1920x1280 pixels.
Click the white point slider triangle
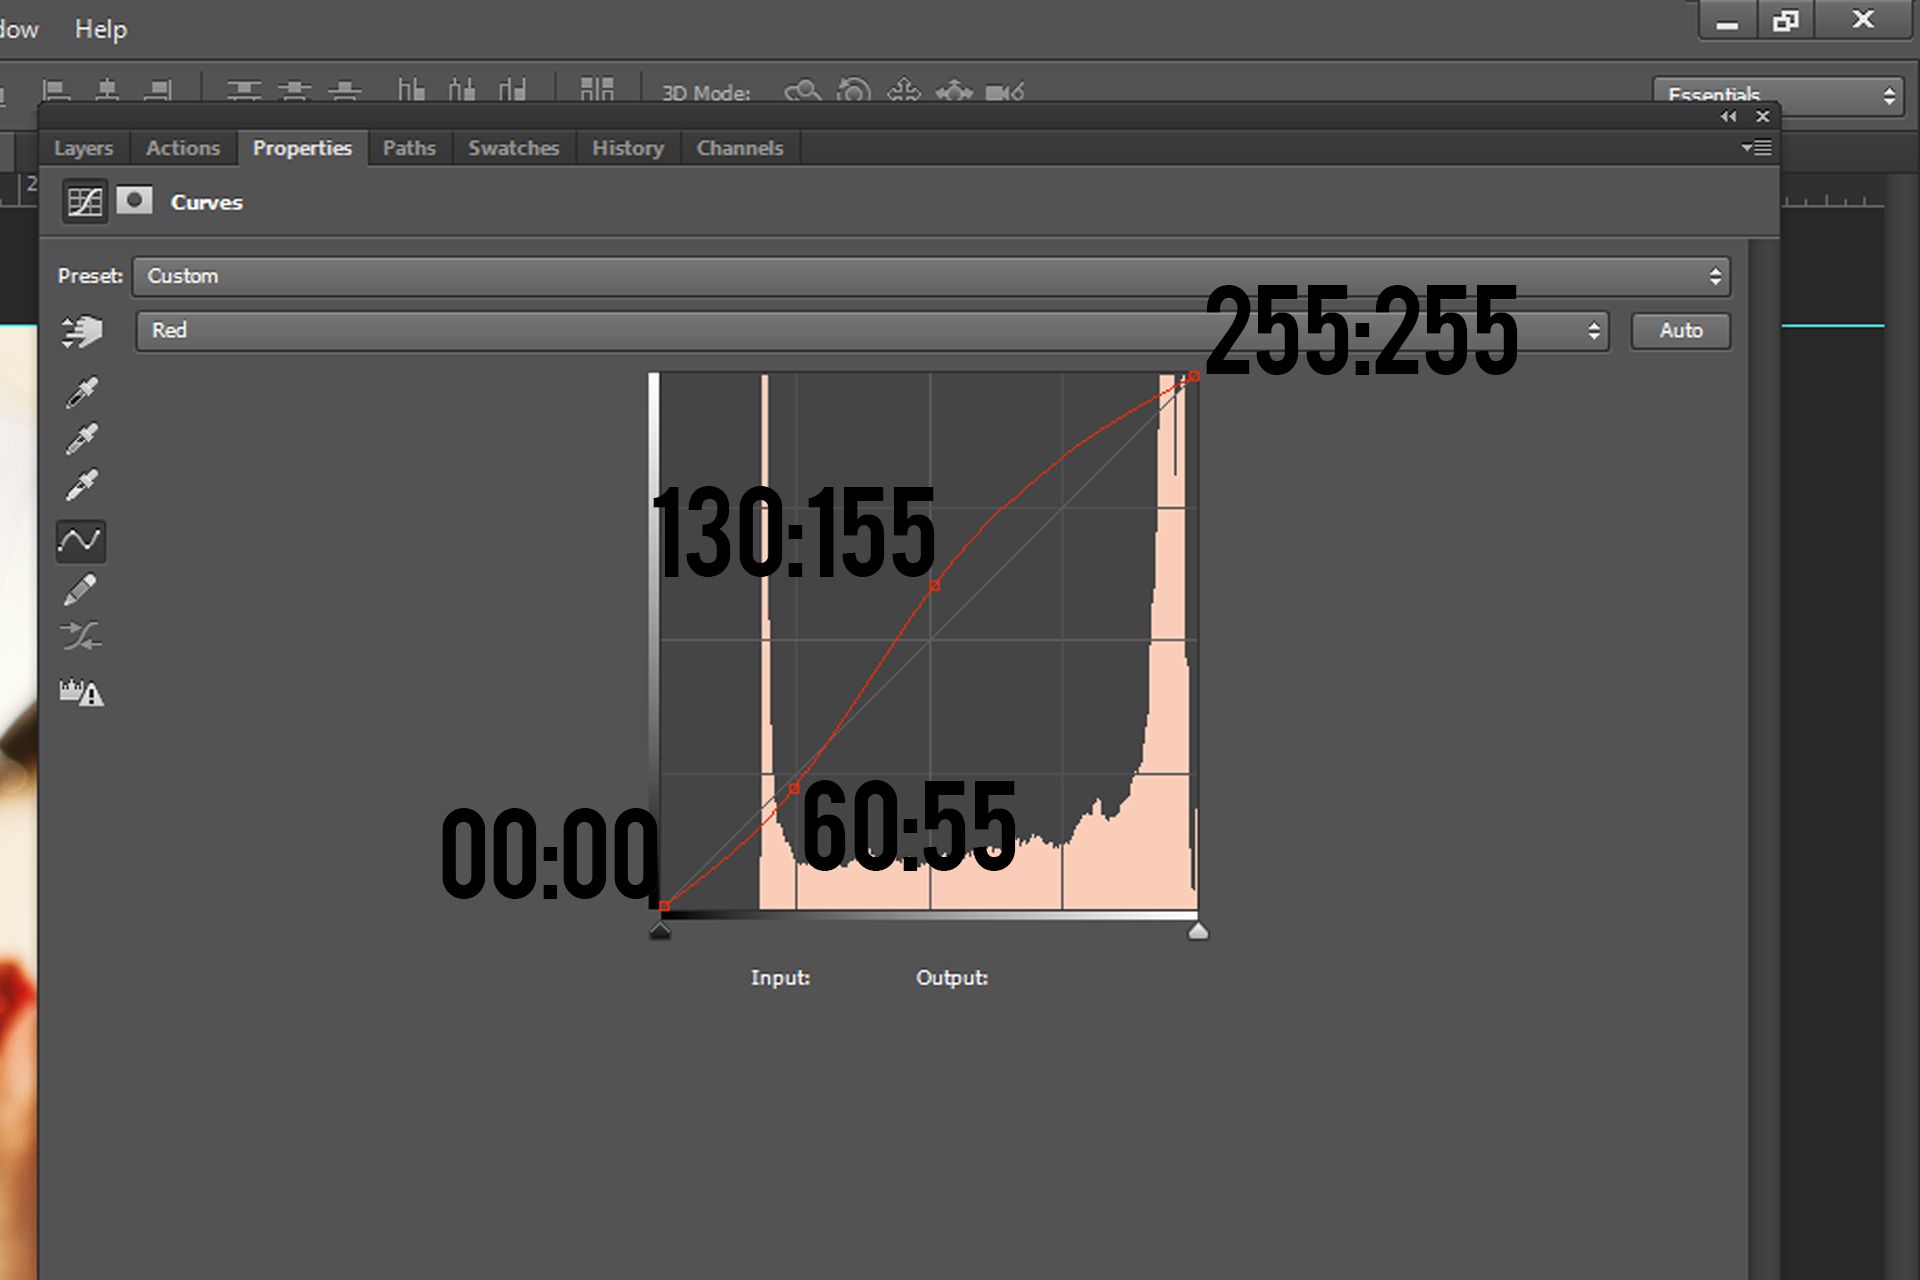1198,932
